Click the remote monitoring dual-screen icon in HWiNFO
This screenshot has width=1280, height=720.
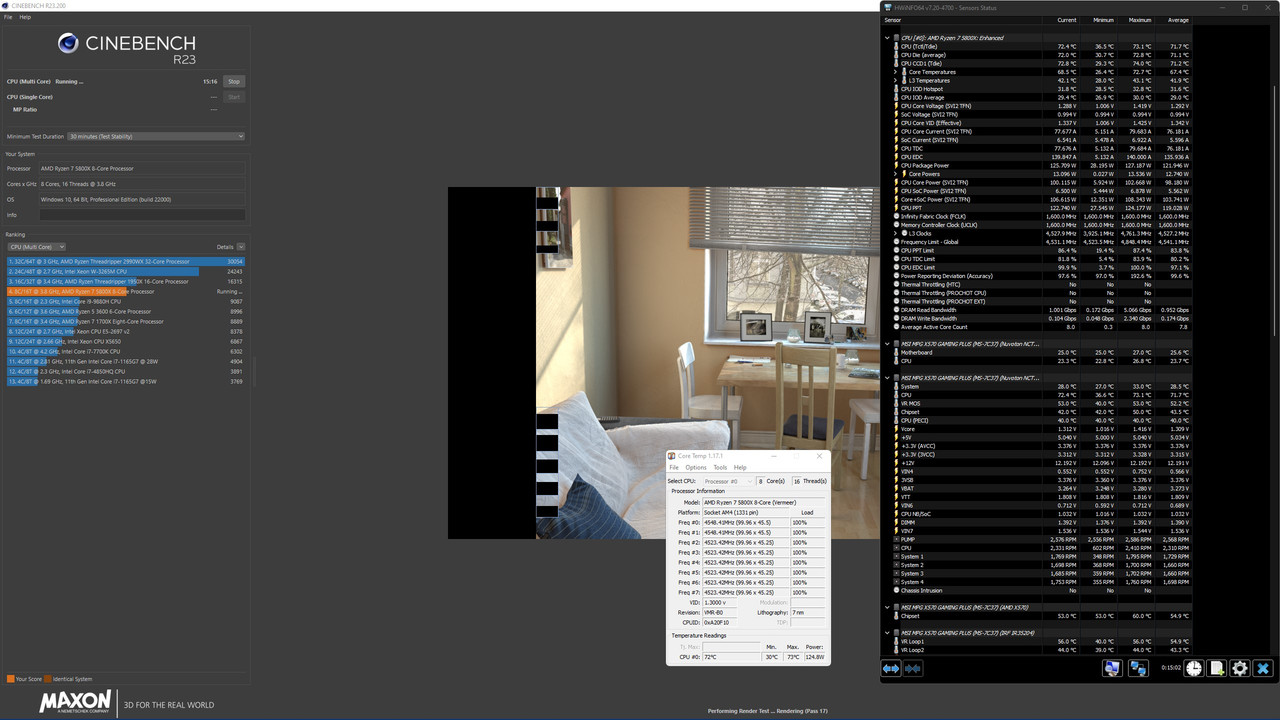pyautogui.click(x=1138, y=668)
